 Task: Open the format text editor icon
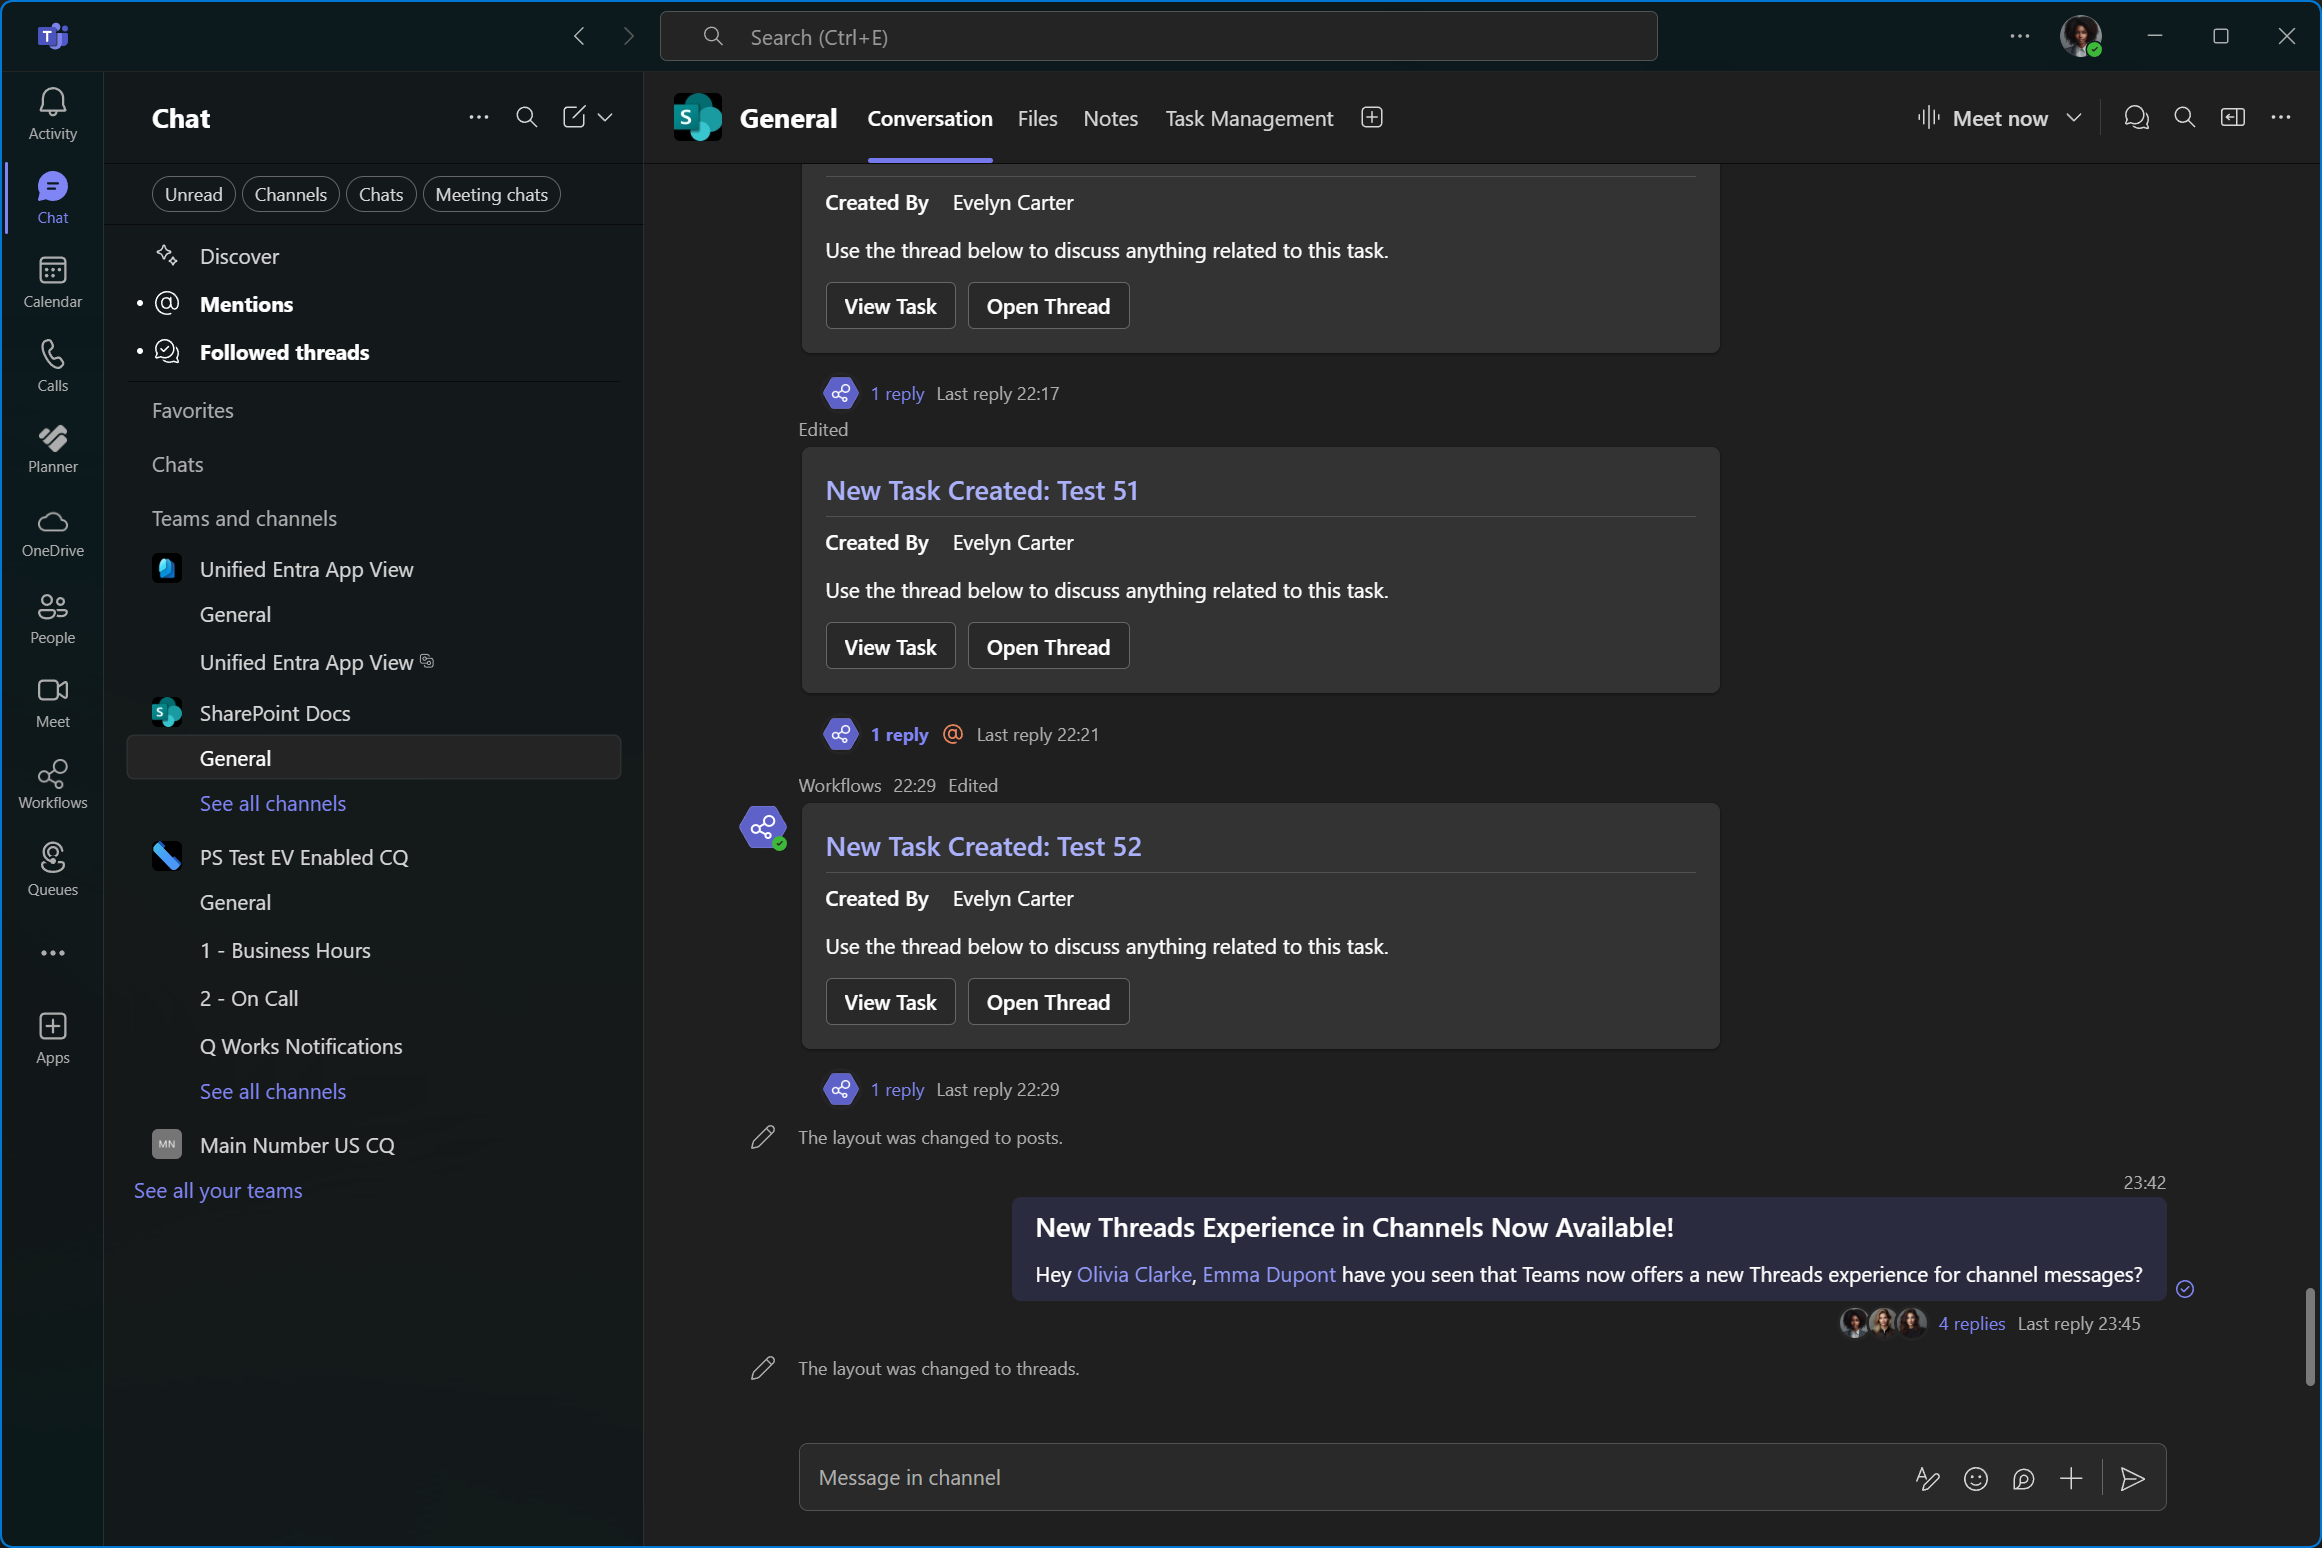coord(1927,1478)
